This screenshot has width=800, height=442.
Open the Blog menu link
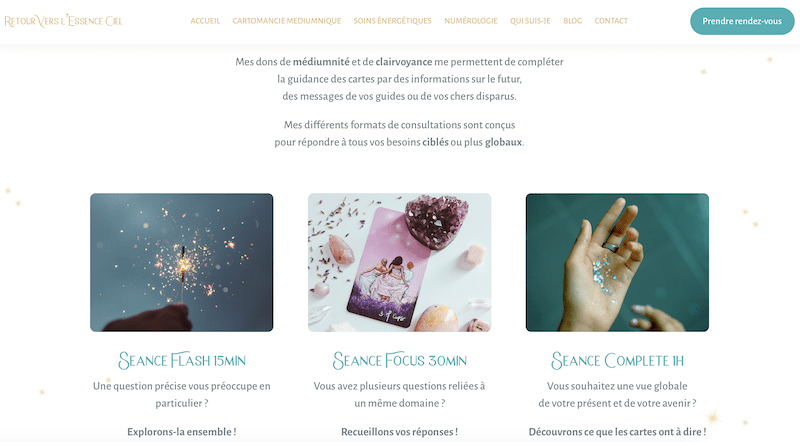point(572,21)
